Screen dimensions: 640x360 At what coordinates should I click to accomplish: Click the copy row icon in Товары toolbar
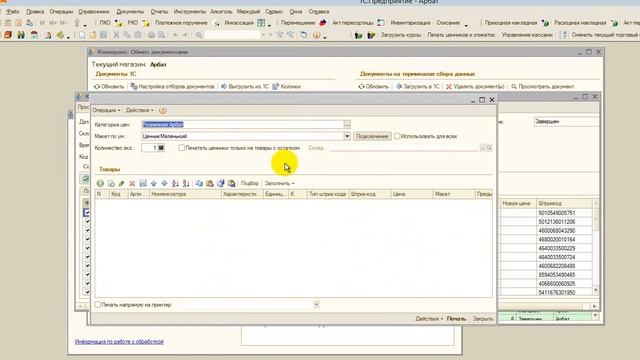[x=111, y=184]
